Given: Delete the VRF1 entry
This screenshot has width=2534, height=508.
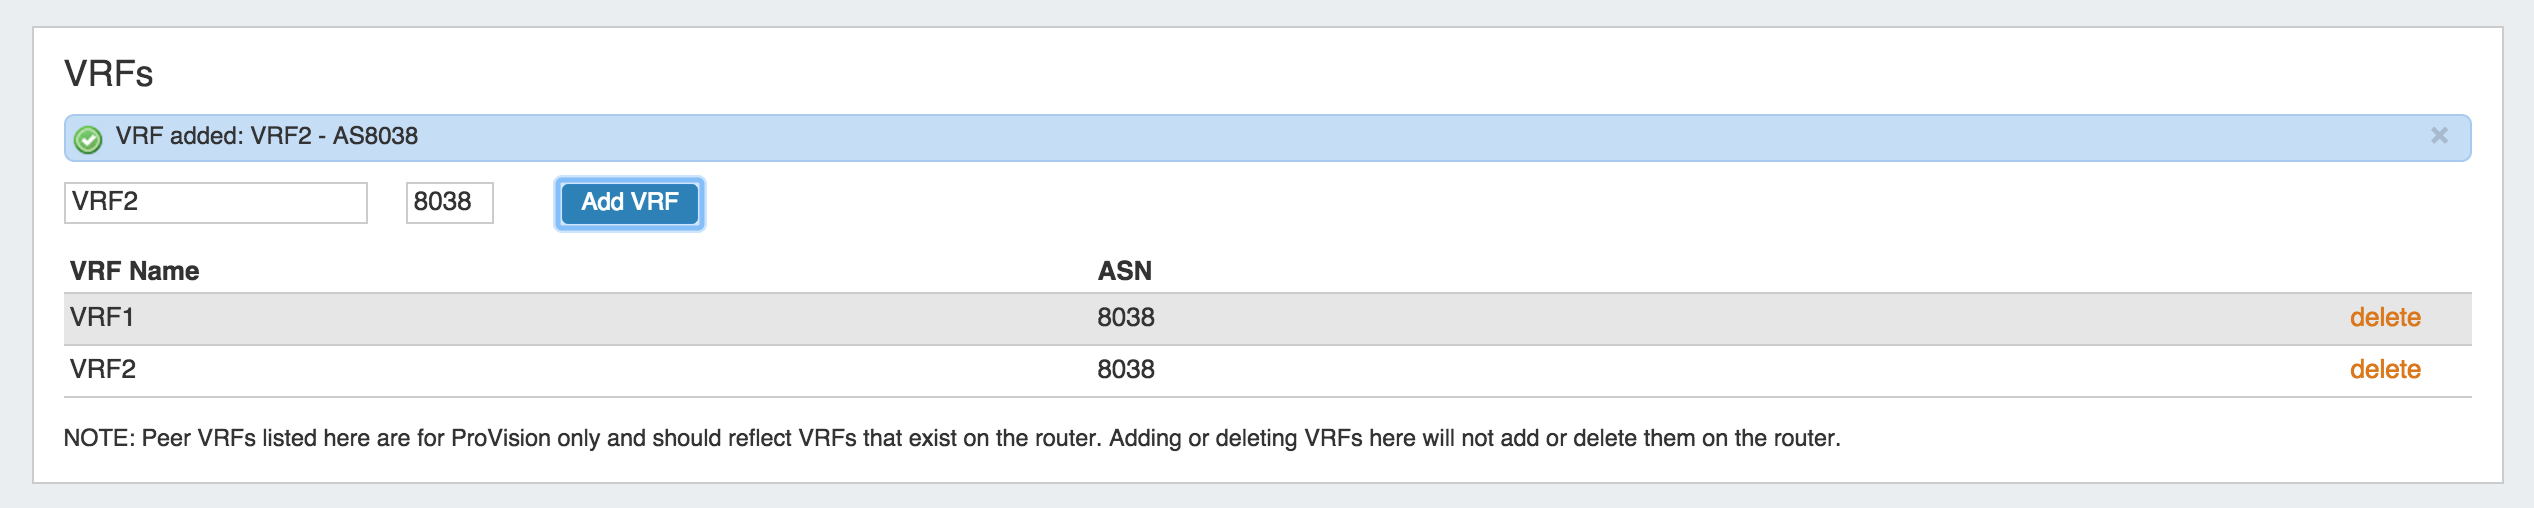Looking at the screenshot, I should (2384, 318).
